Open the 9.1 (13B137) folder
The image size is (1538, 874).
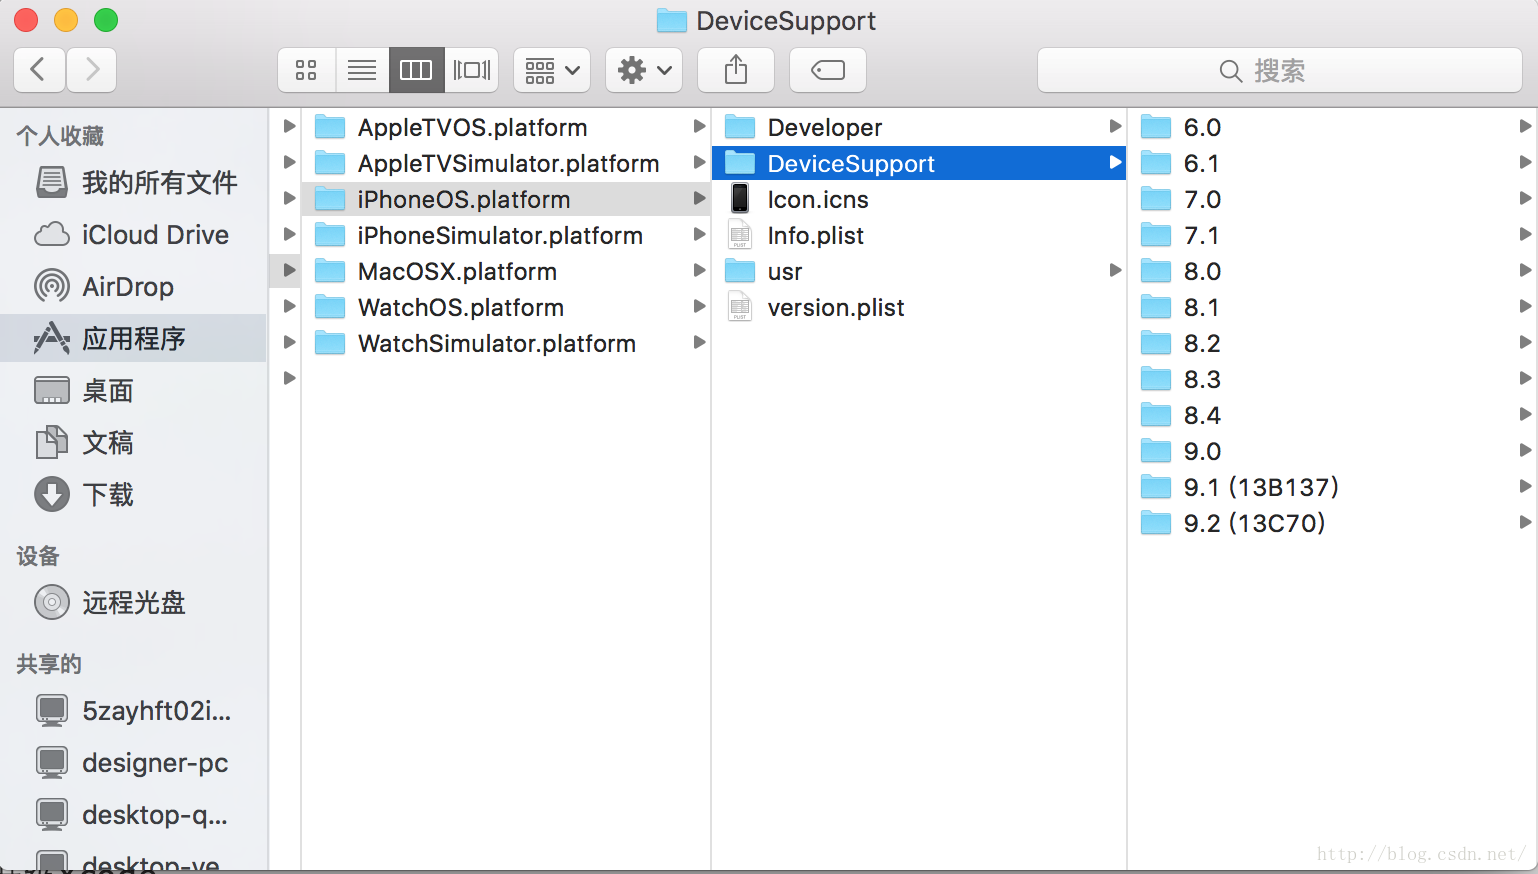(x=1333, y=487)
